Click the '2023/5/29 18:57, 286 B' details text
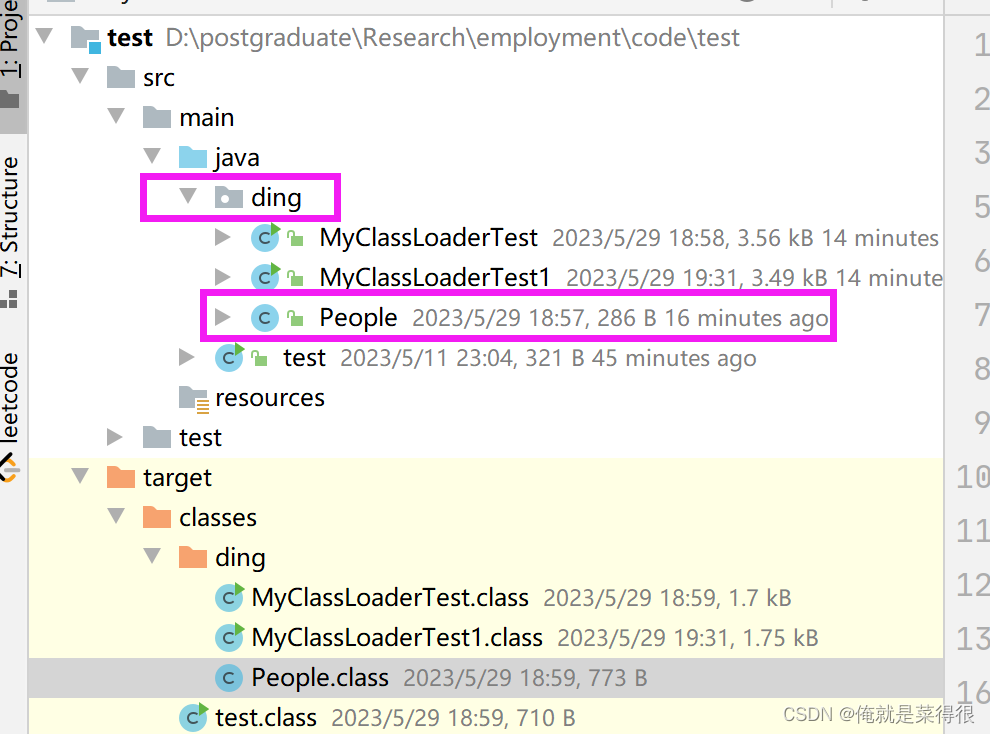This screenshot has width=990, height=734. [534, 318]
